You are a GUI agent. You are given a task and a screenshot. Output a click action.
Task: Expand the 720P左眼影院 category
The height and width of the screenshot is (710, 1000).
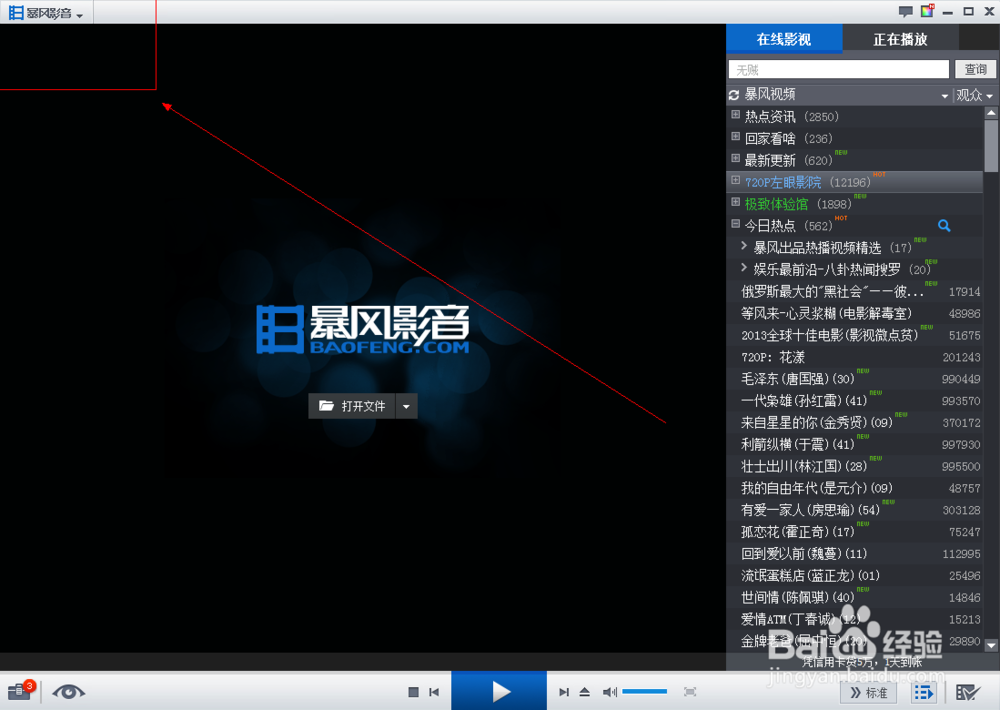point(735,180)
